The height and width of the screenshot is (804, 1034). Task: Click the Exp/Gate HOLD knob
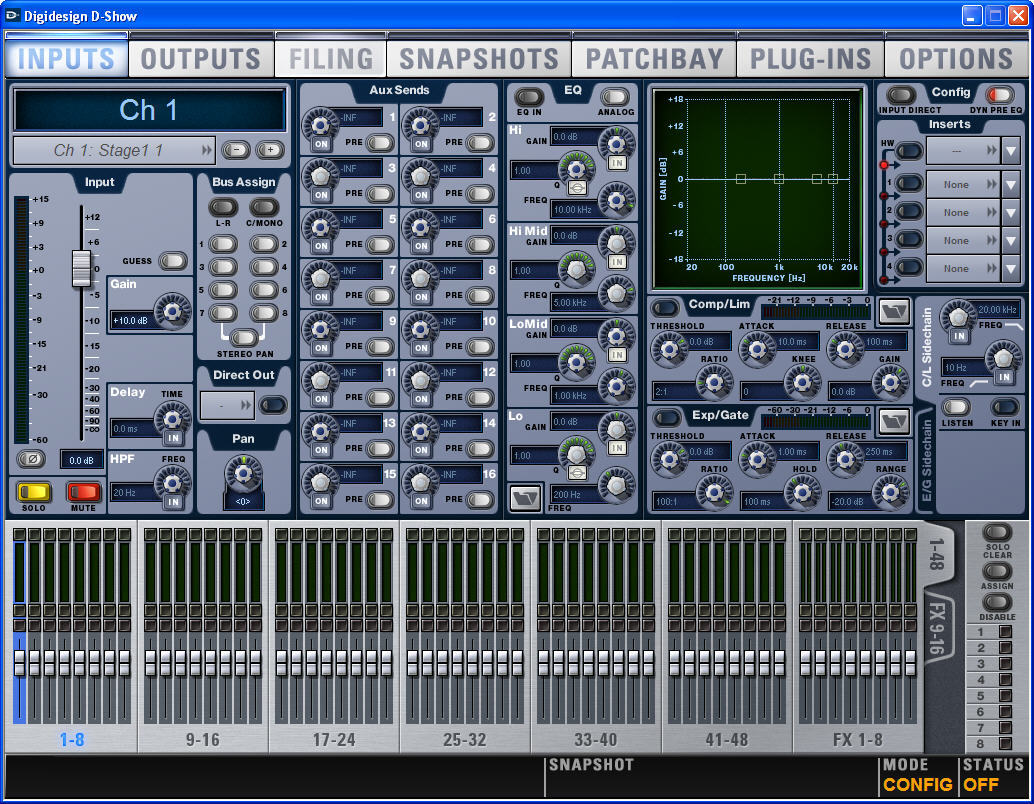point(802,491)
